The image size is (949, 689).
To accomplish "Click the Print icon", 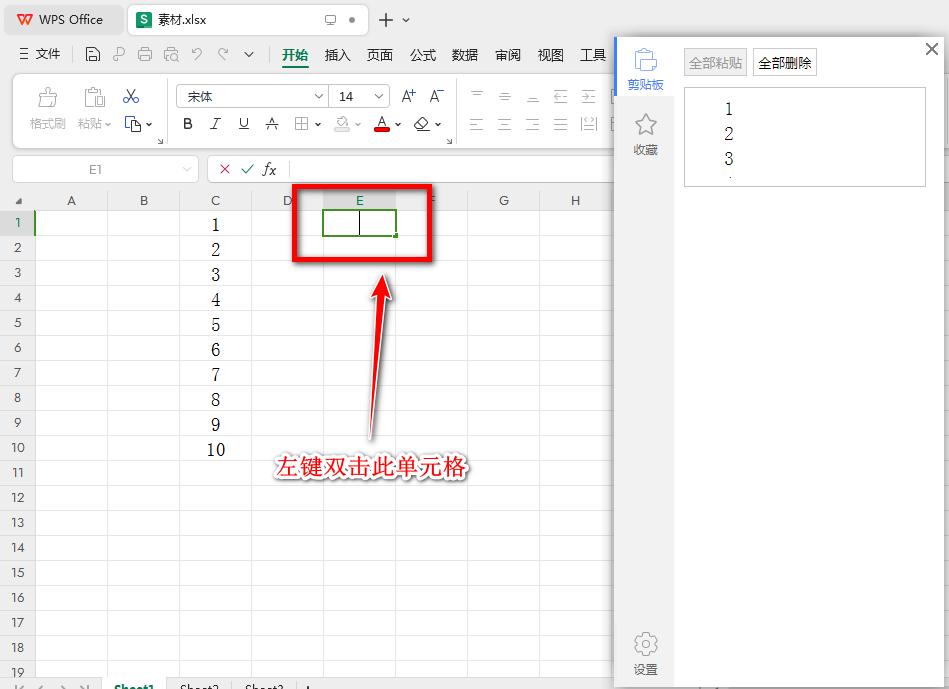I will click(145, 54).
